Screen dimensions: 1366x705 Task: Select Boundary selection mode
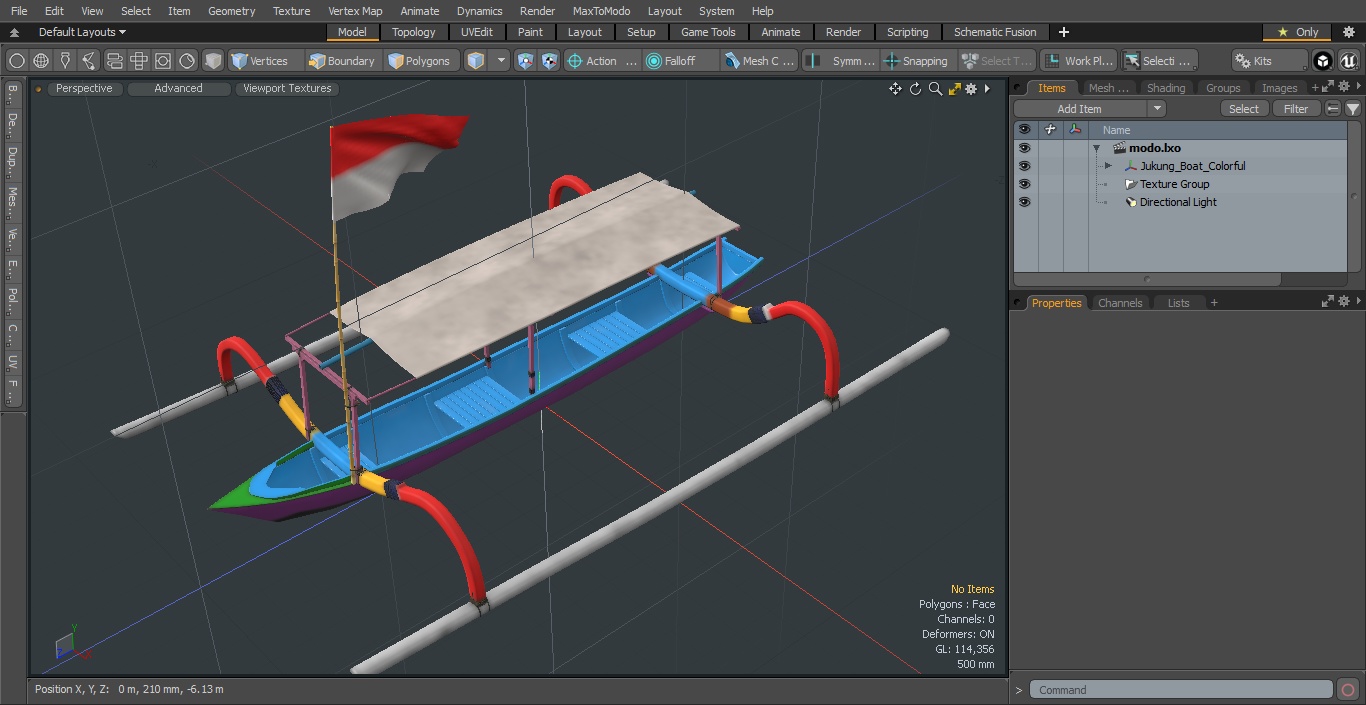pos(342,61)
